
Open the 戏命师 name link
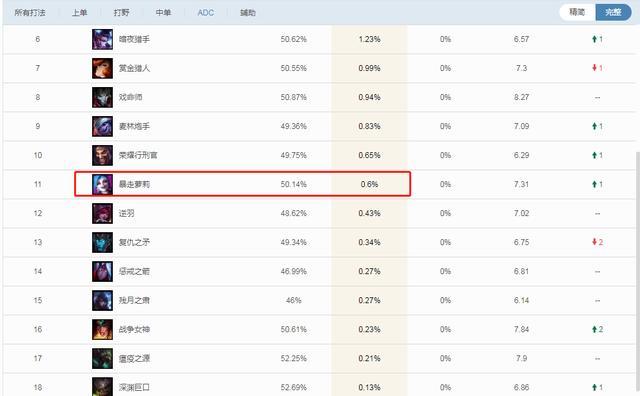click(x=131, y=97)
